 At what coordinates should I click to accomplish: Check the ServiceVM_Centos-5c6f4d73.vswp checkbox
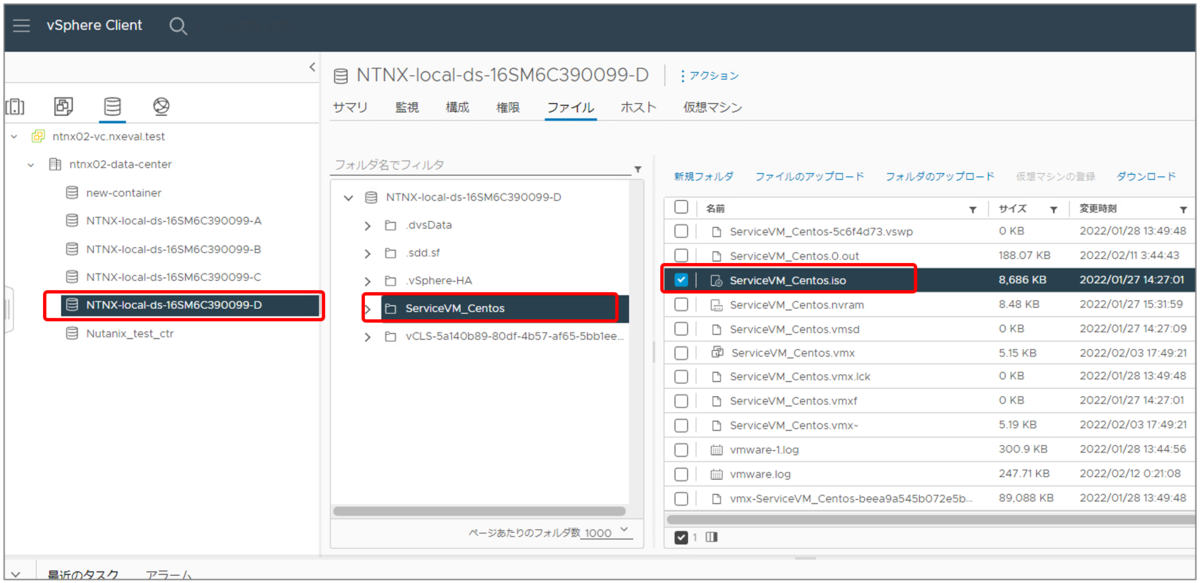tap(681, 232)
